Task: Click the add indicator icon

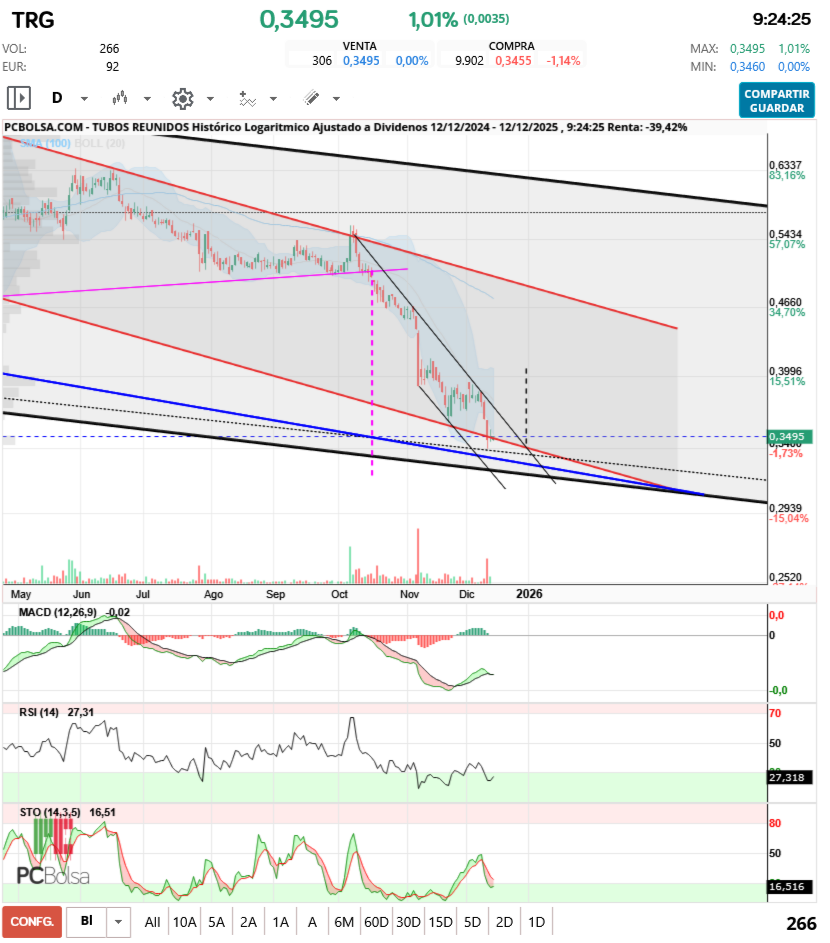Action: point(247,98)
